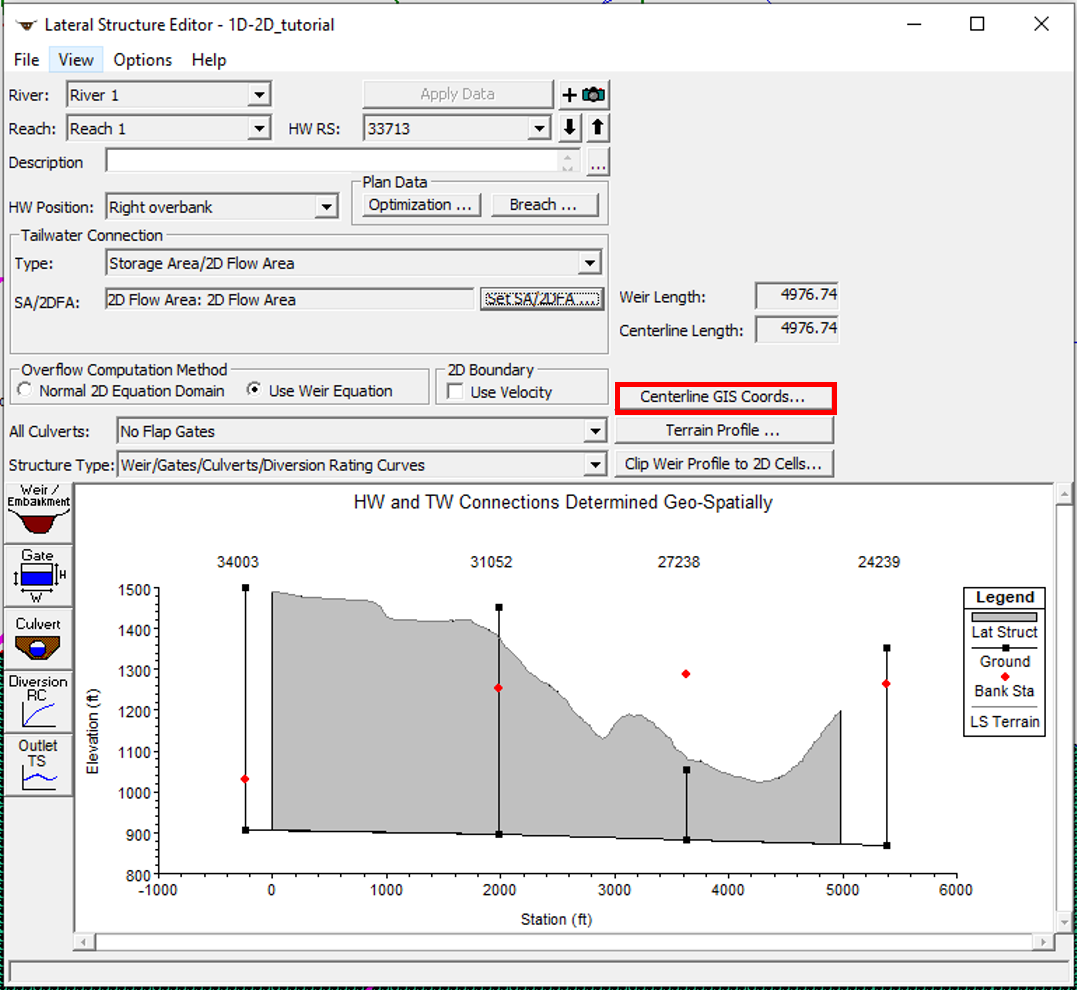
Task: Click the Terrain Profile button
Action: tap(723, 430)
